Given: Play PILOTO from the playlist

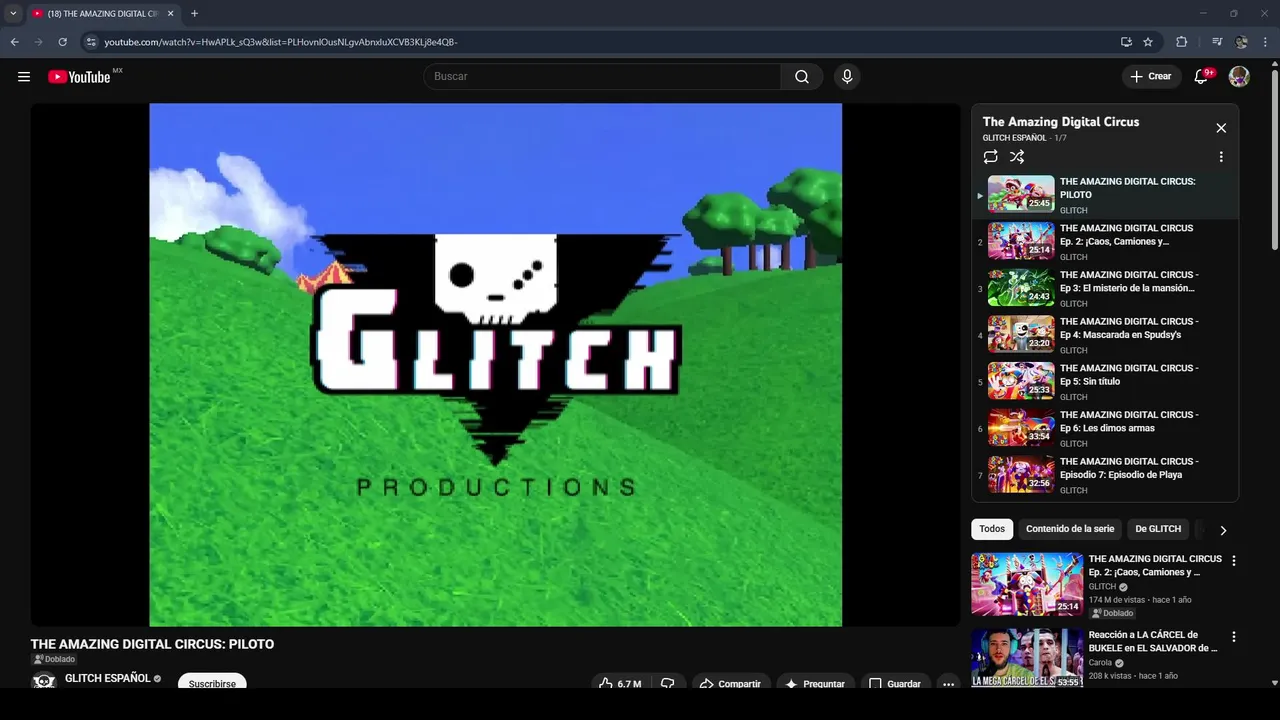Looking at the screenshot, I should (x=1105, y=195).
